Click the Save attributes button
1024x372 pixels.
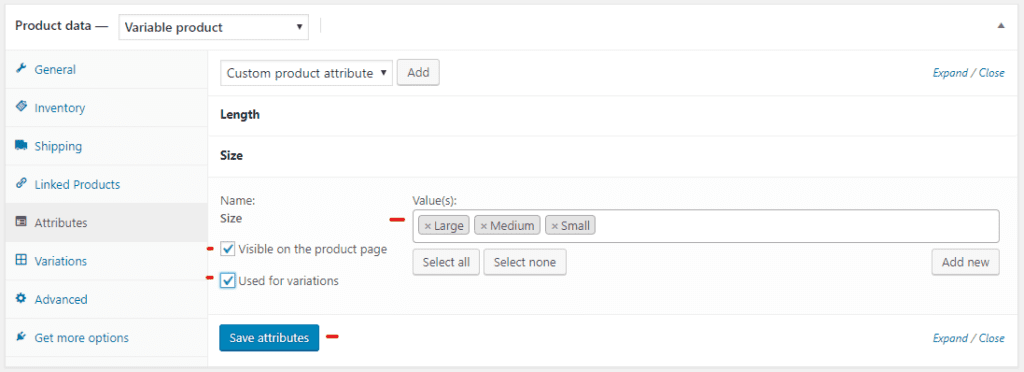269,338
